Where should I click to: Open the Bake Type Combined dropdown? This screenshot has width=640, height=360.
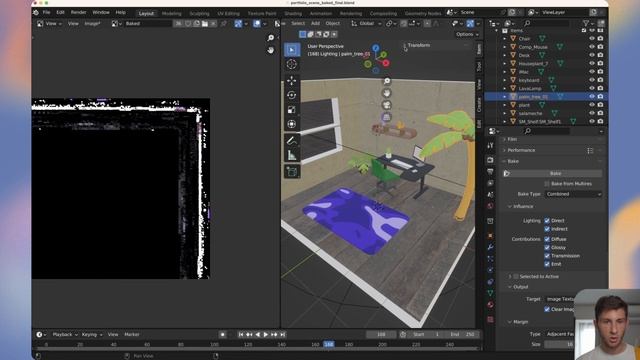pos(573,194)
